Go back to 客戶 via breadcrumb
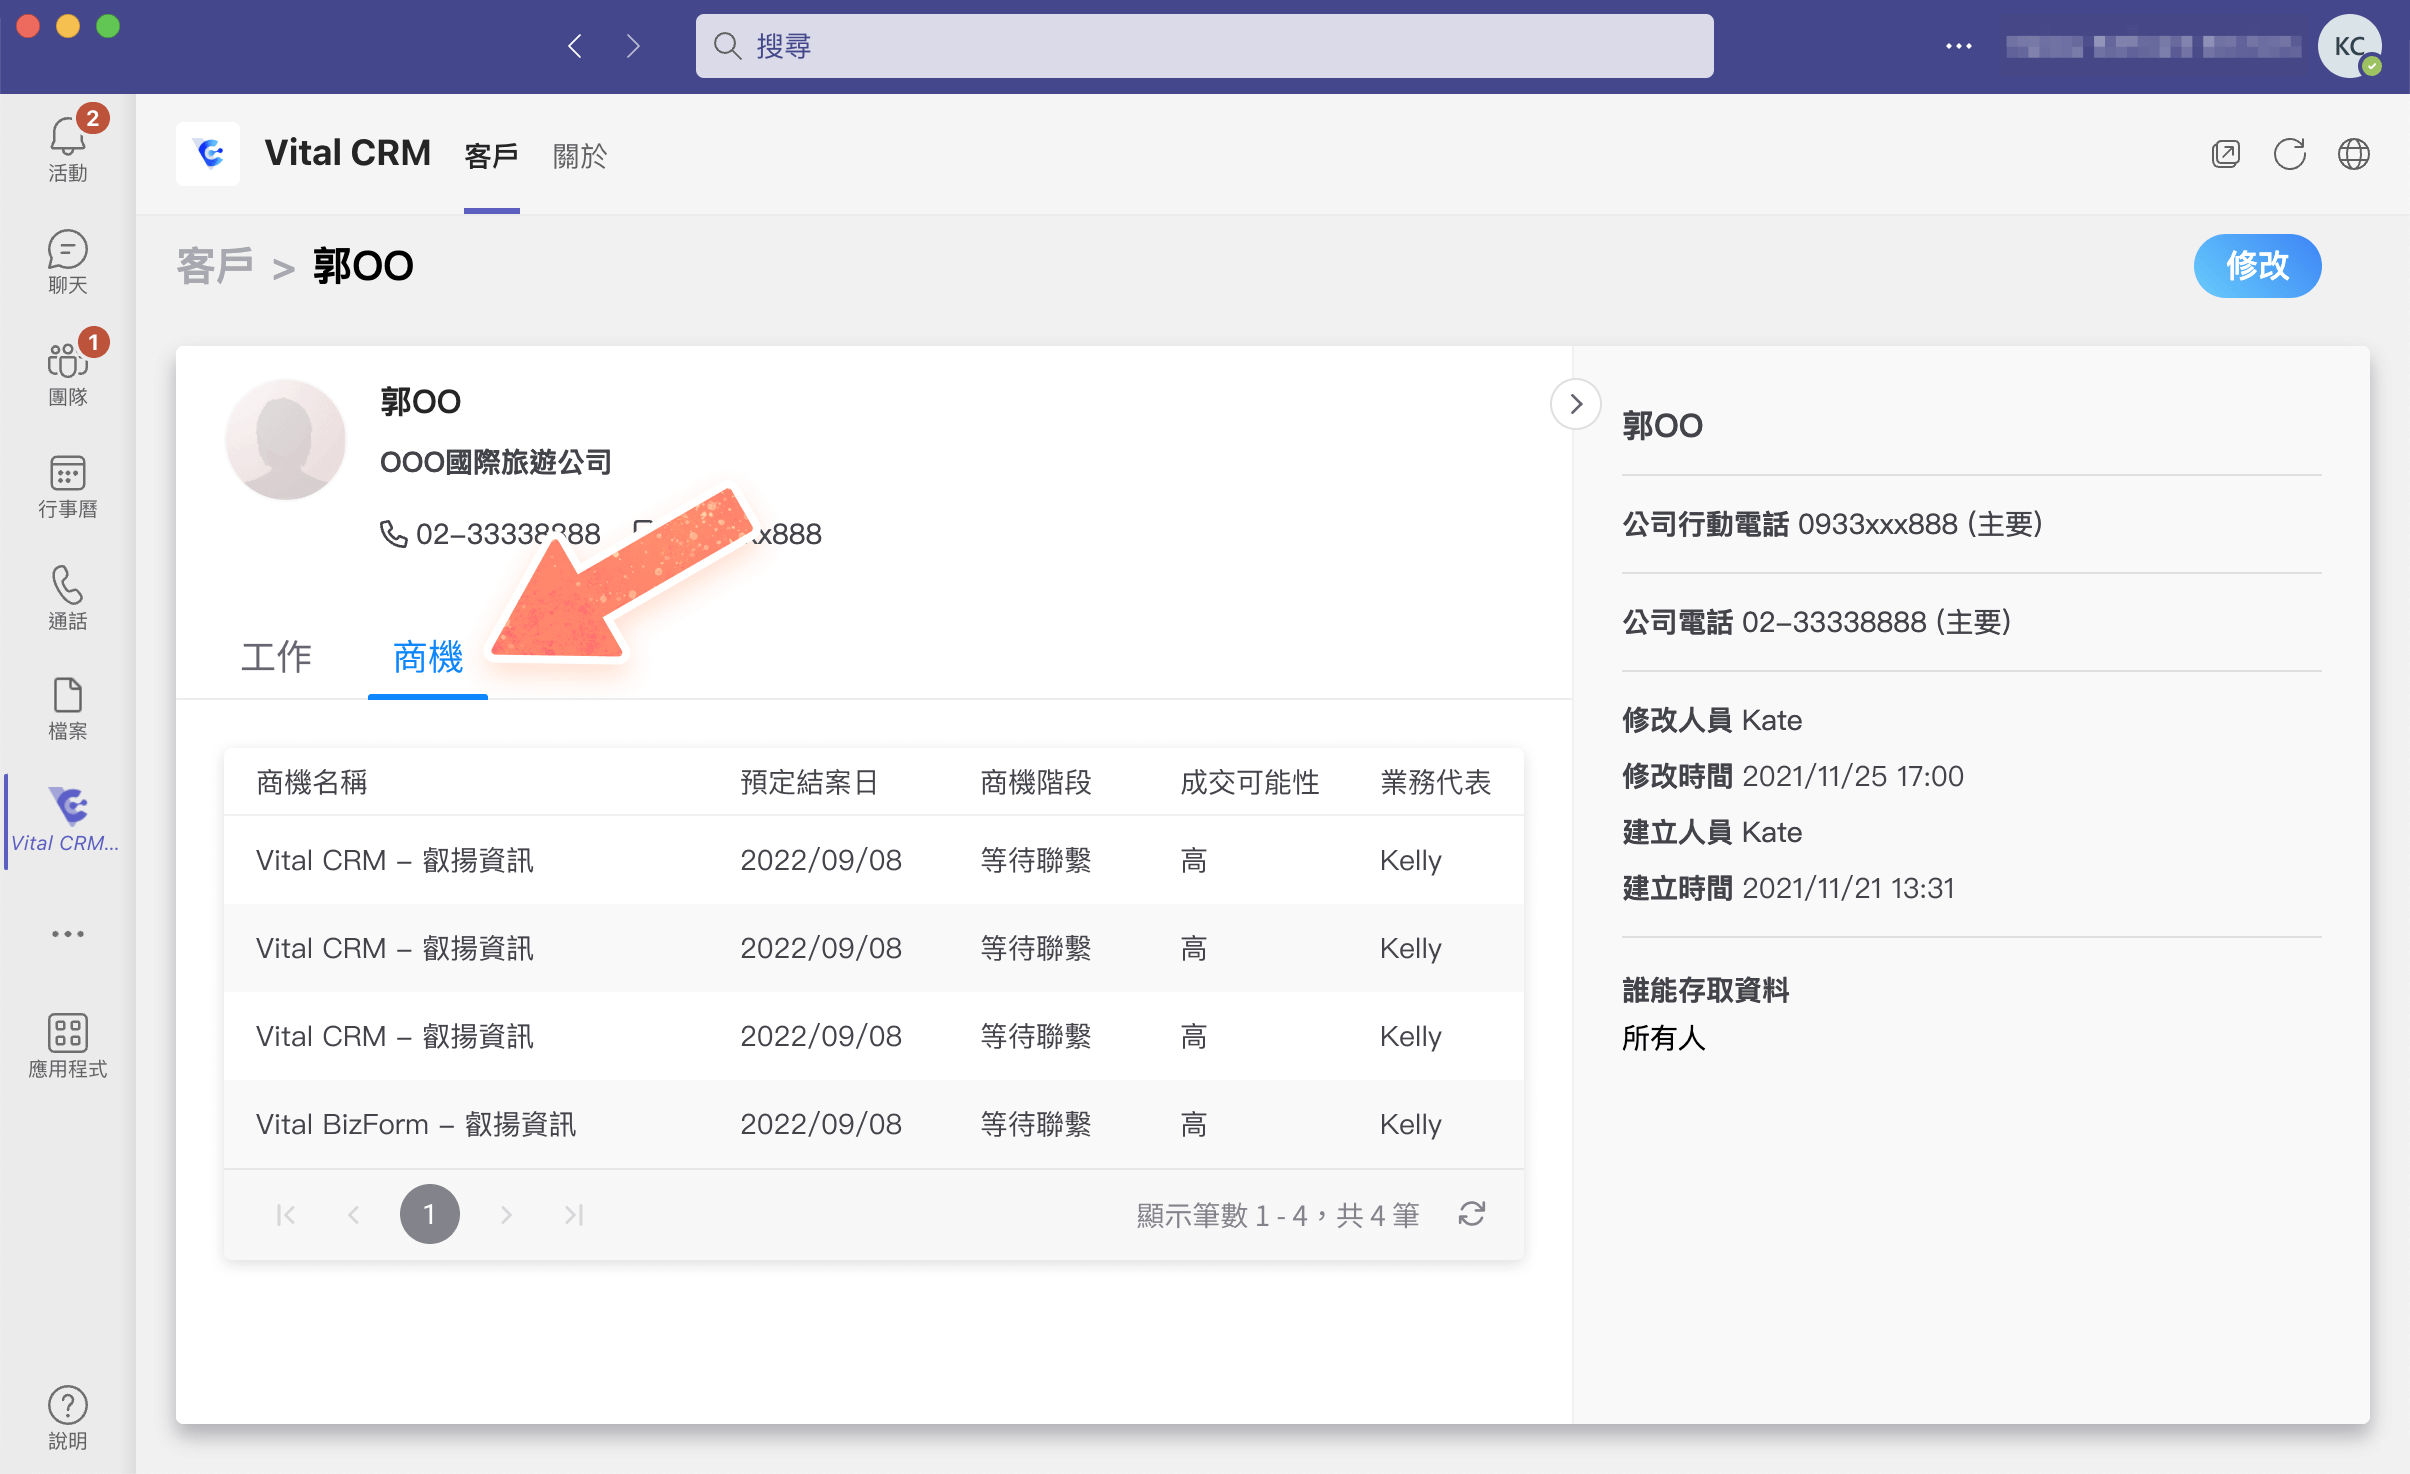The width and height of the screenshot is (2410, 1474). (215, 266)
